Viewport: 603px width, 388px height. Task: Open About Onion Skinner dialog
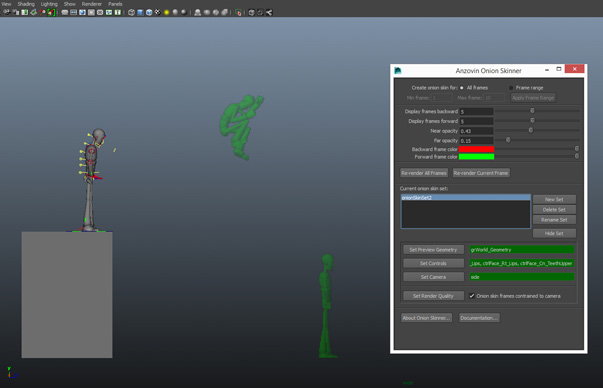tap(426, 318)
